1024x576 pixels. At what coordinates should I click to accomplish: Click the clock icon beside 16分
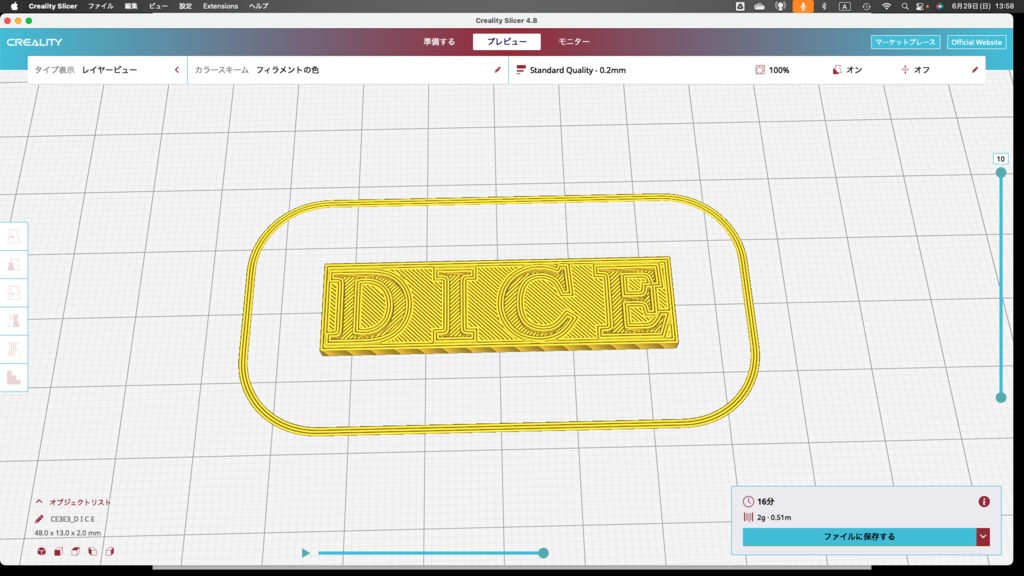pos(748,502)
